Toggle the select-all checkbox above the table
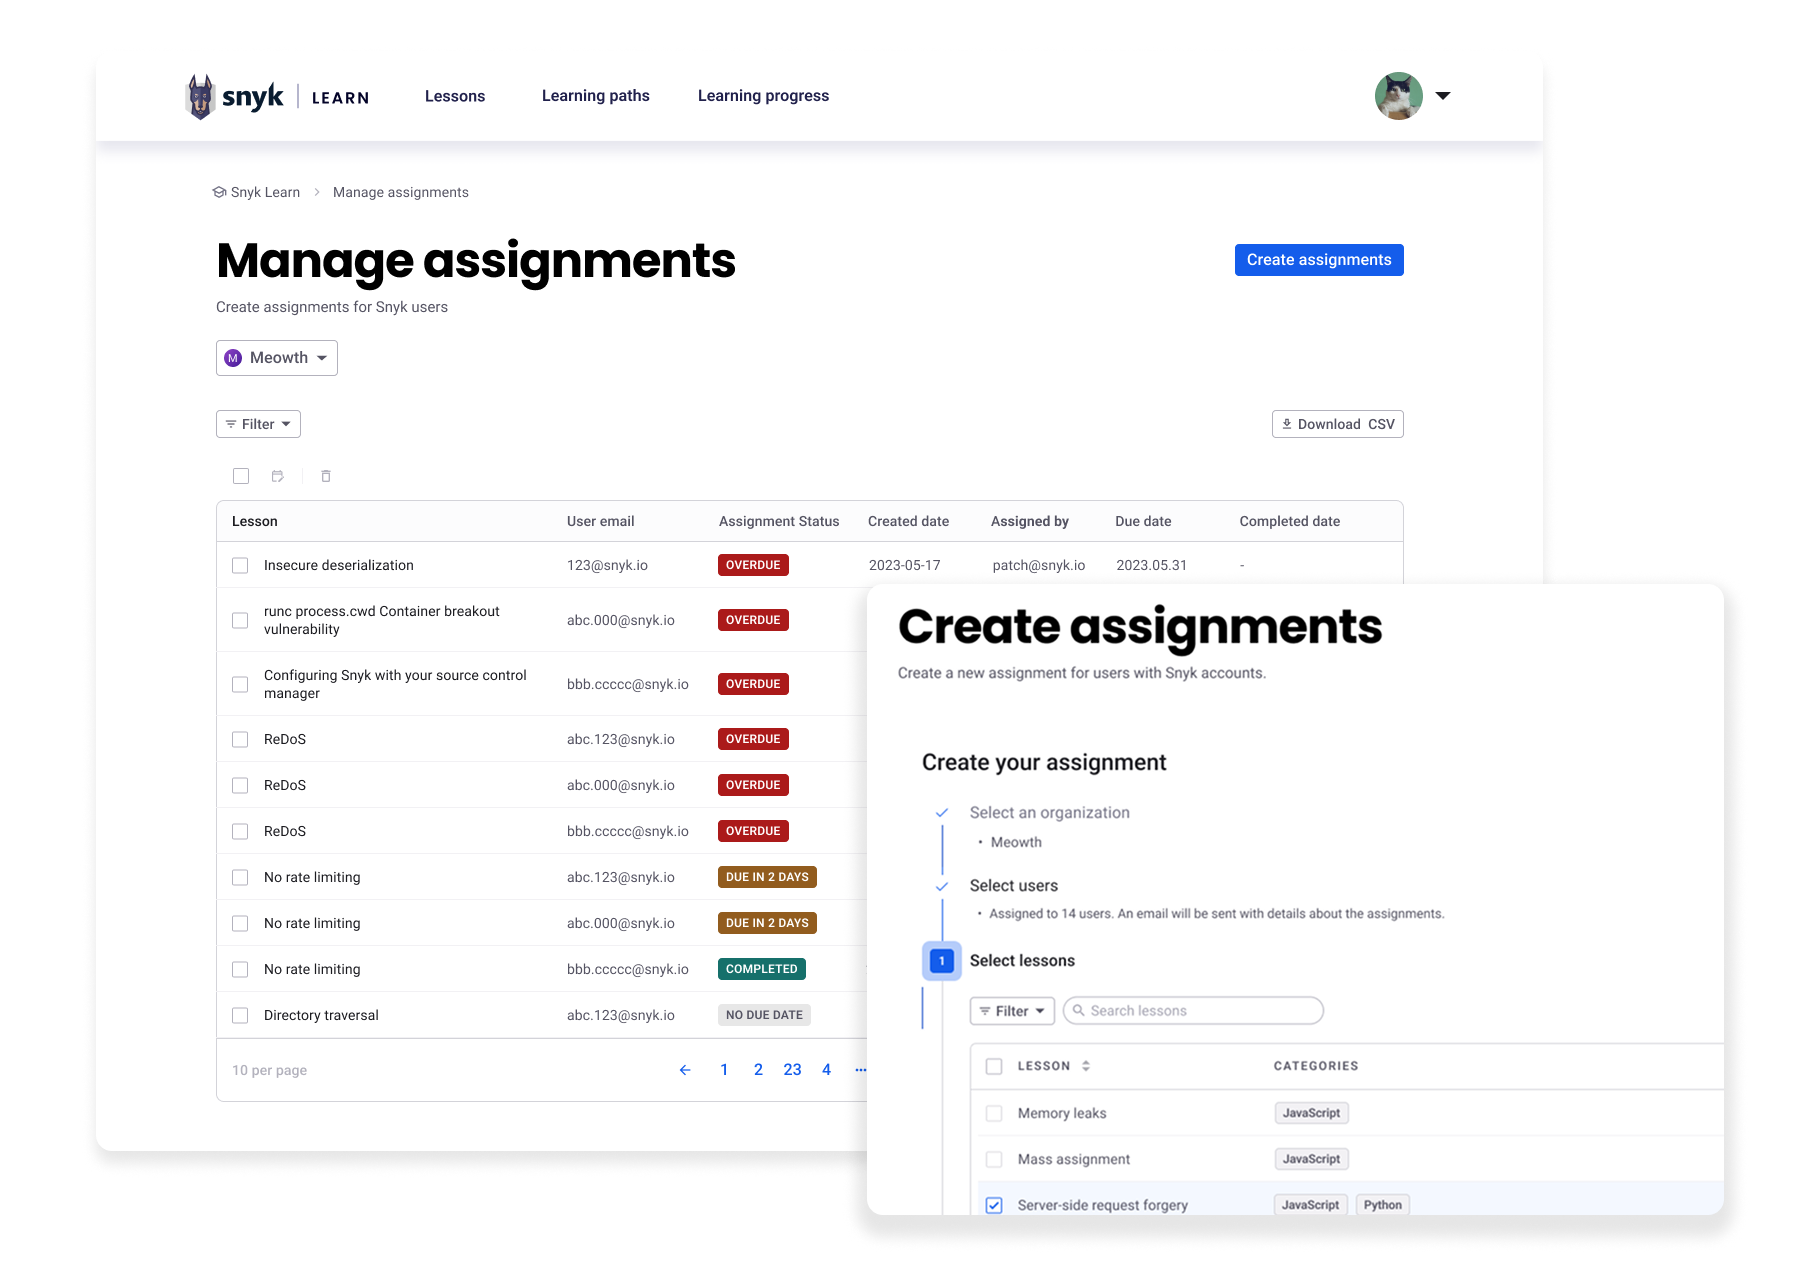This screenshot has width=1820, height=1266. pyautogui.click(x=241, y=476)
